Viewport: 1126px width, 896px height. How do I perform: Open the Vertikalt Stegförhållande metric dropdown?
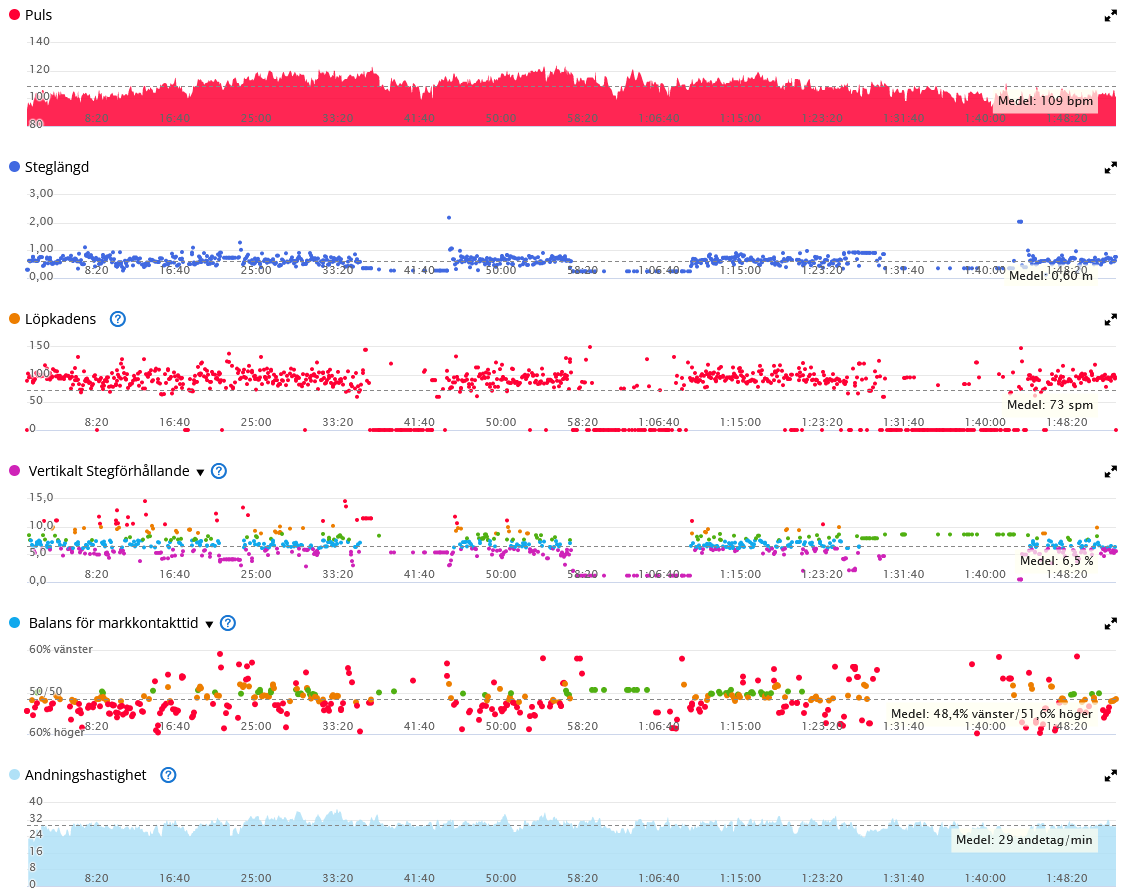[x=200, y=472]
